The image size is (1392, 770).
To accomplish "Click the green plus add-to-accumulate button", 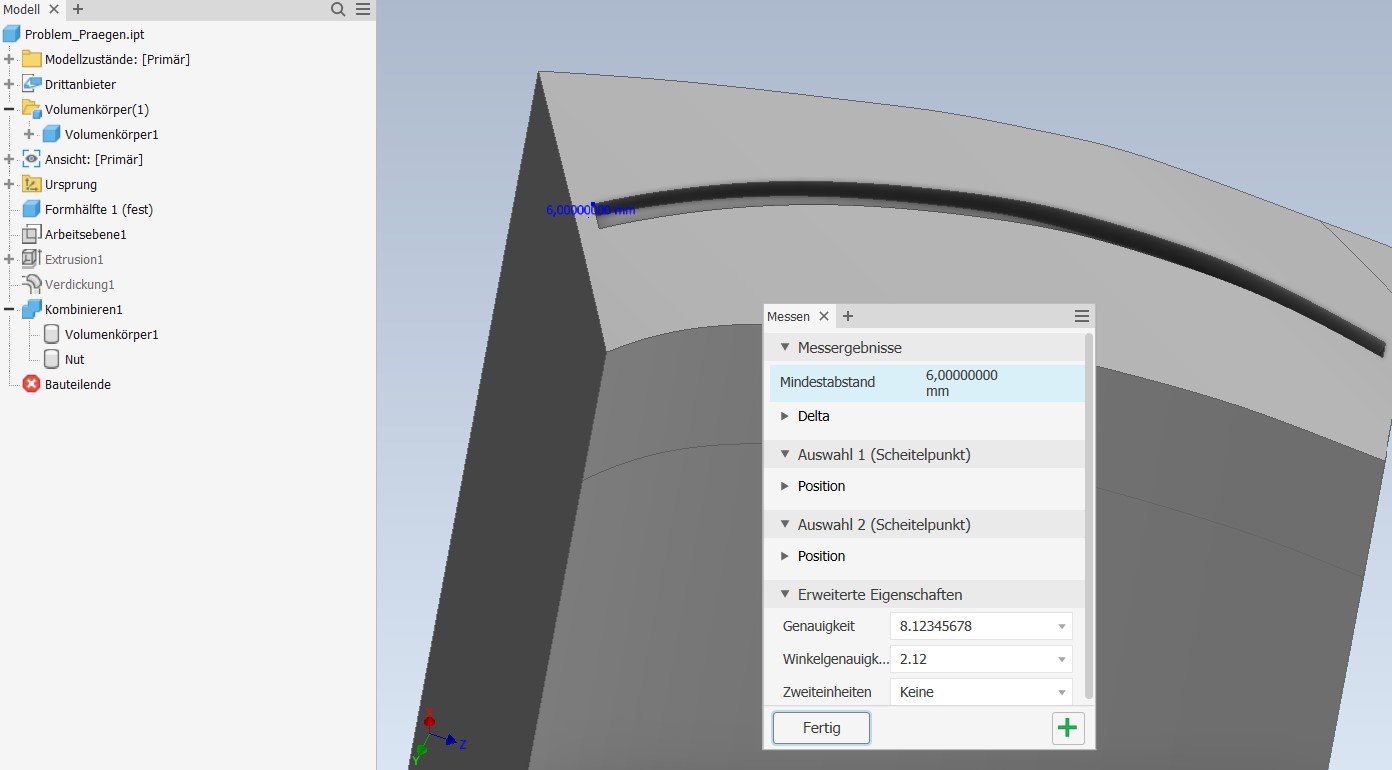I will tap(1068, 728).
